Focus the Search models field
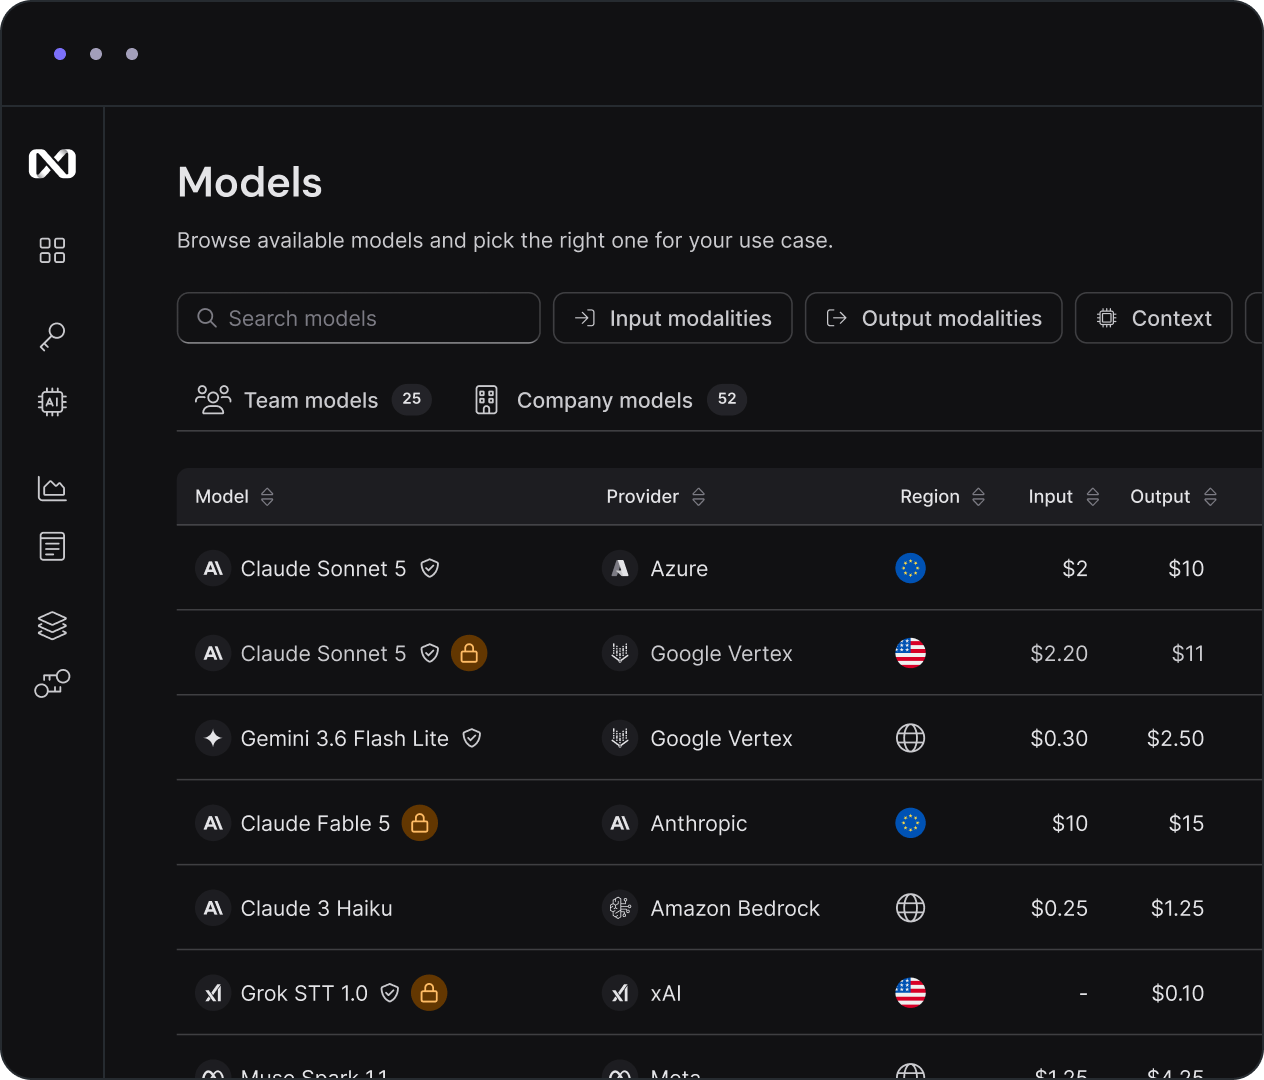This screenshot has width=1264, height=1080. click(359, 318)
